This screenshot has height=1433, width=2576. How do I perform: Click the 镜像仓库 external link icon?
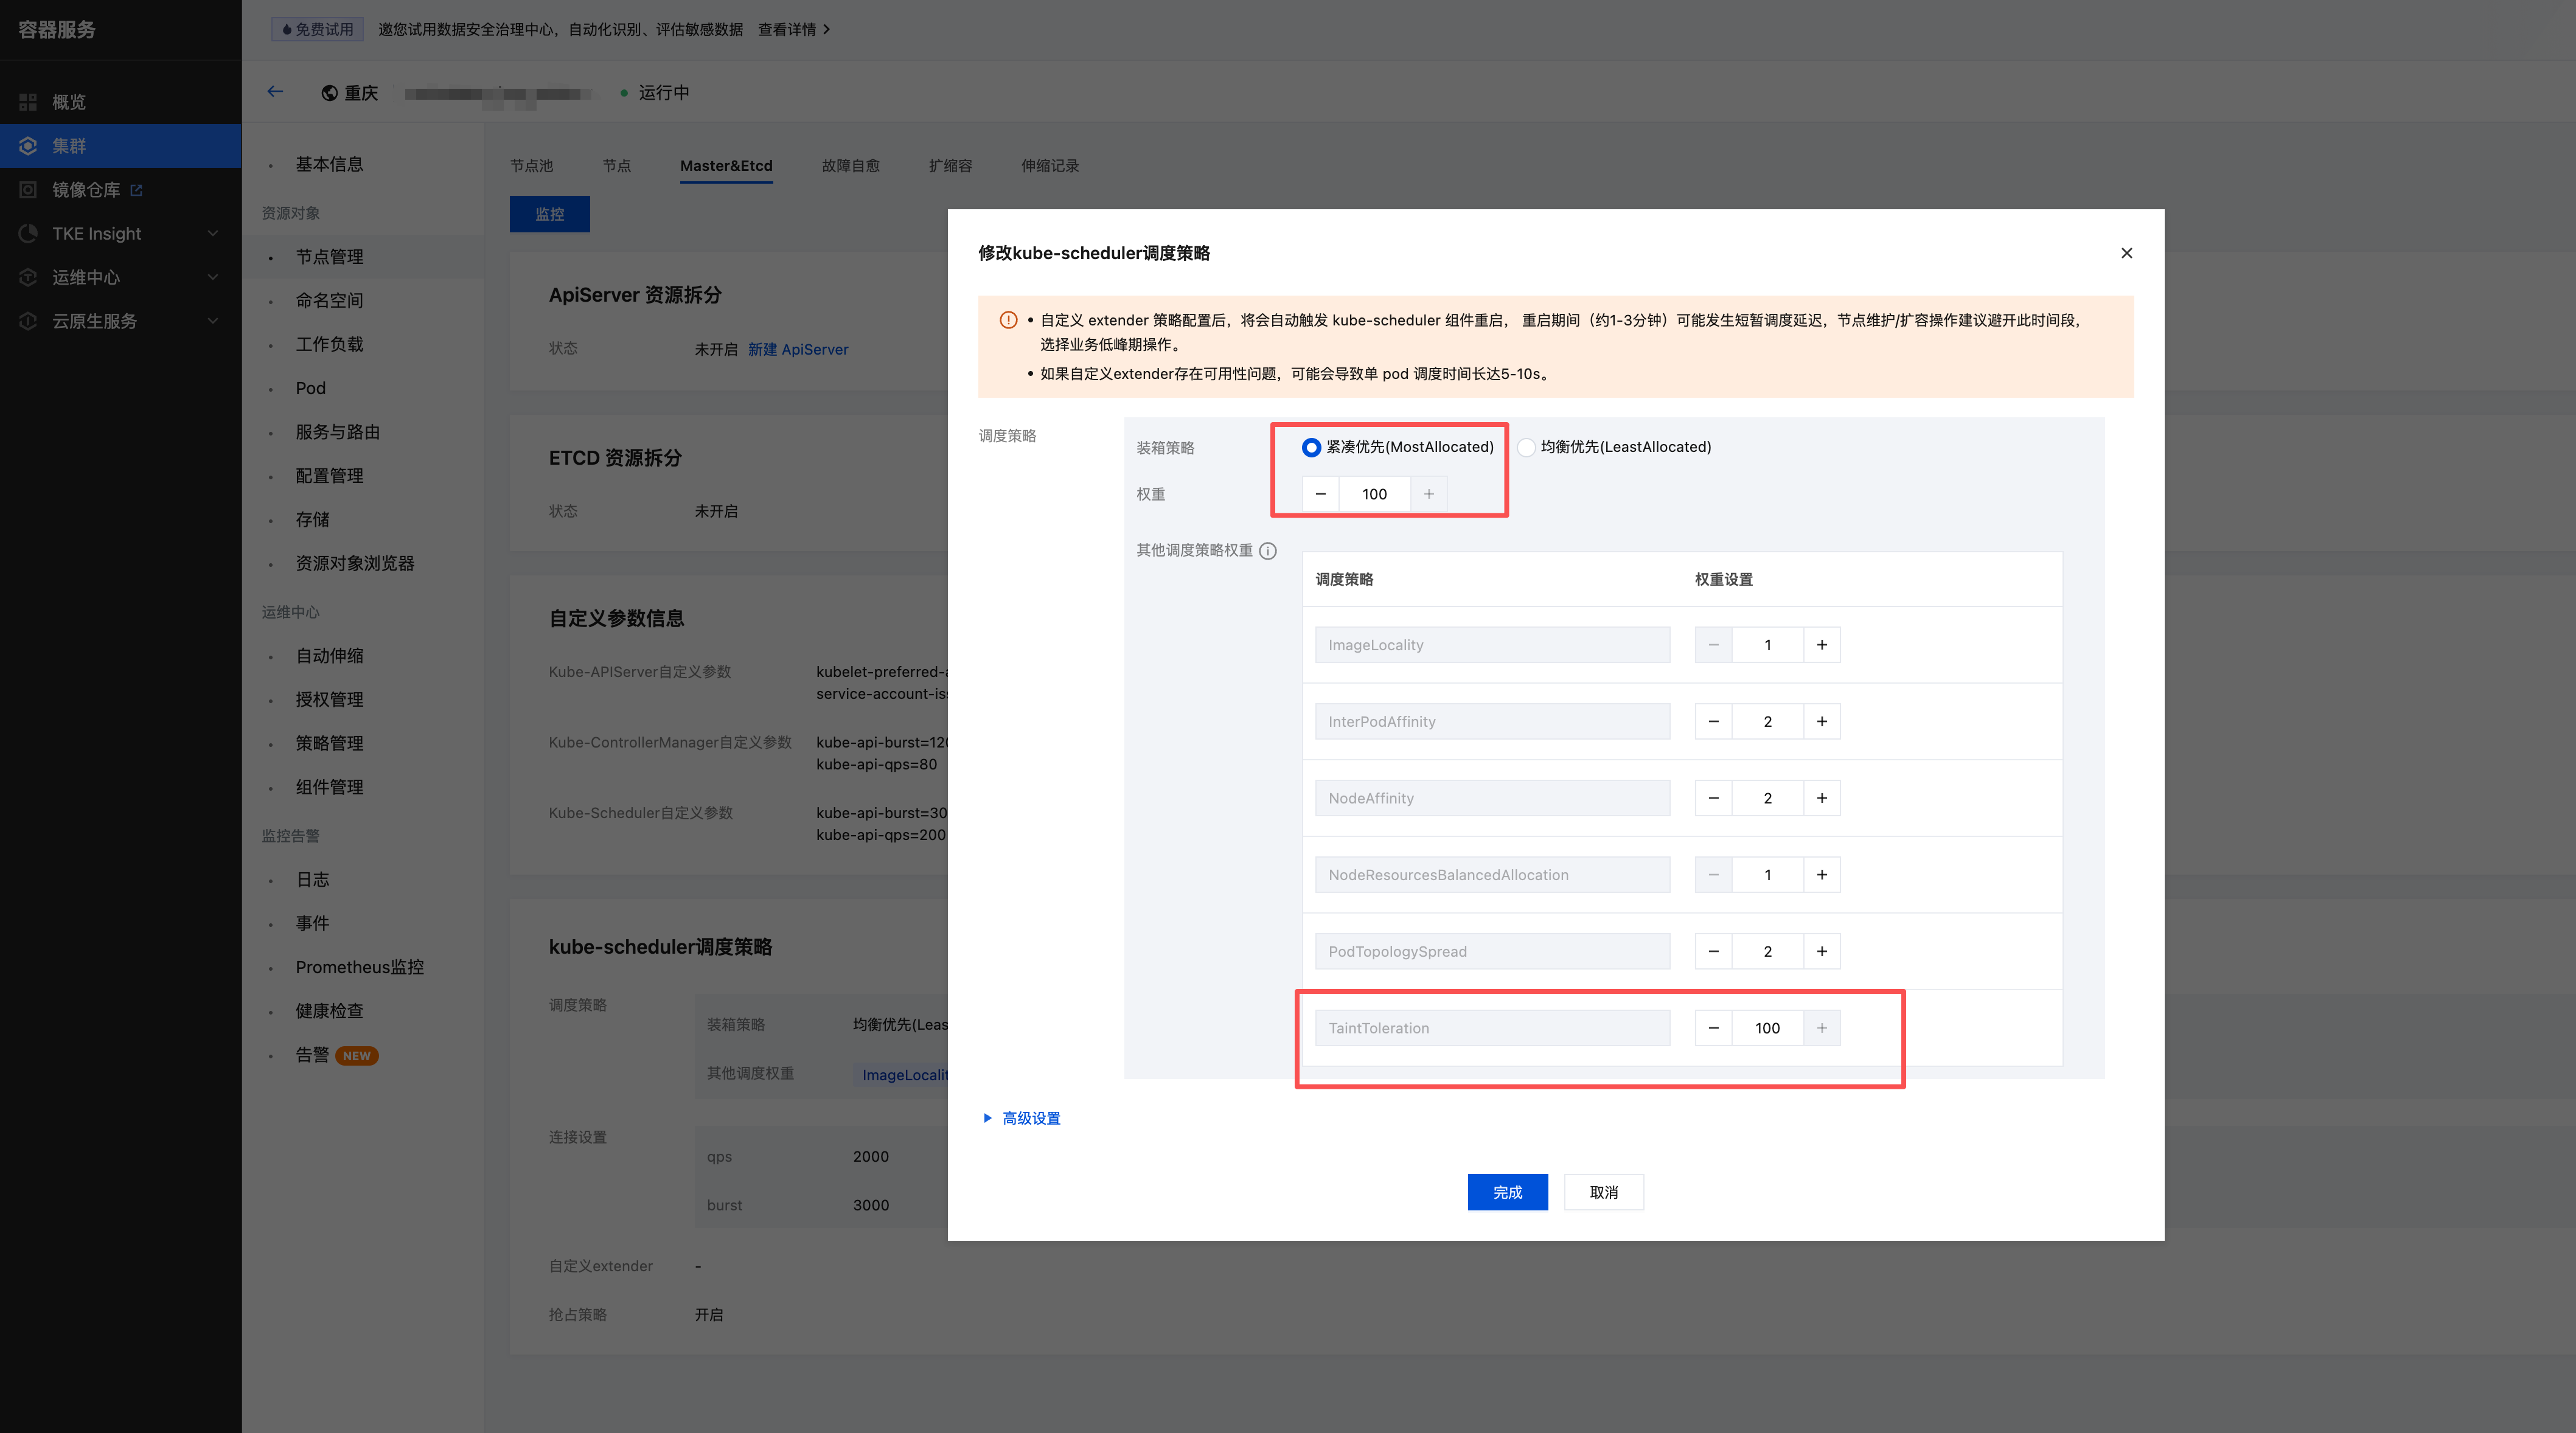click(137, 190)
